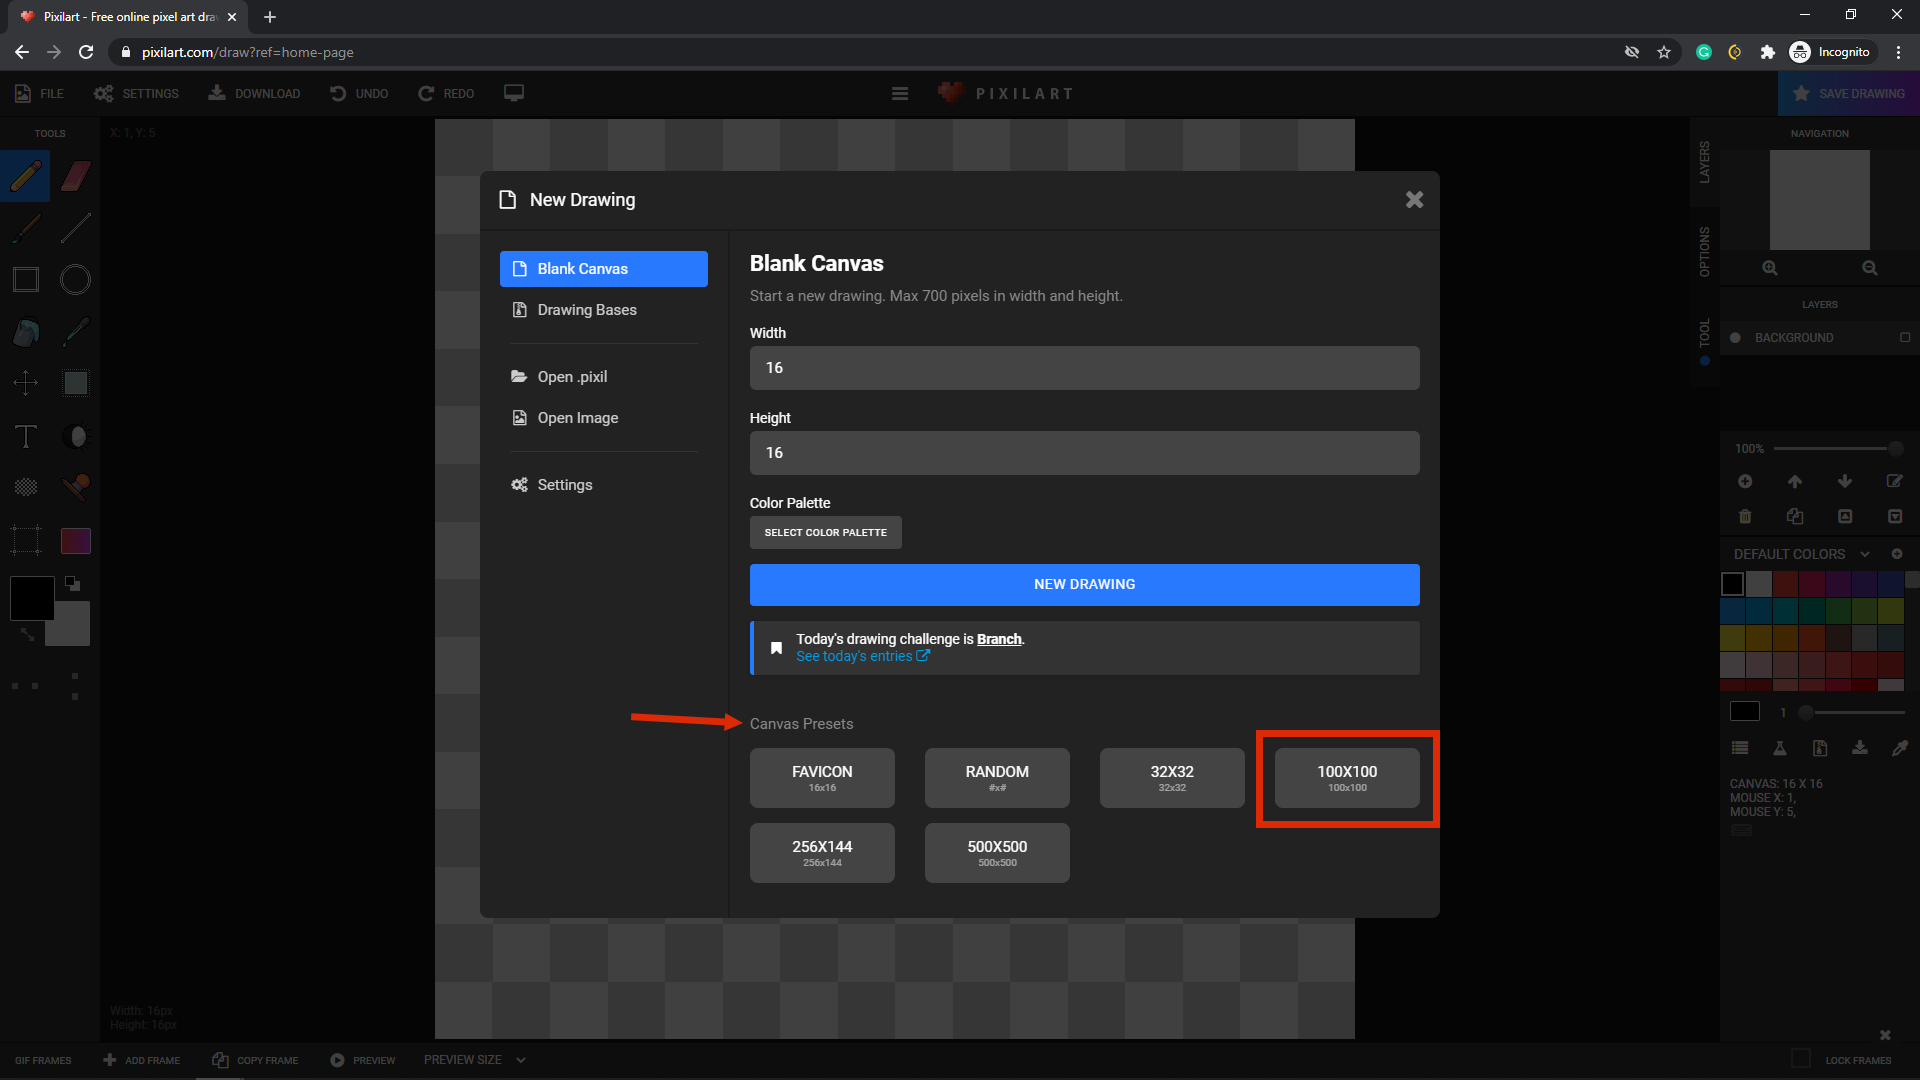Rename layer with edit icon
1920x1080 pixels.
click(x=1894, y=481)
